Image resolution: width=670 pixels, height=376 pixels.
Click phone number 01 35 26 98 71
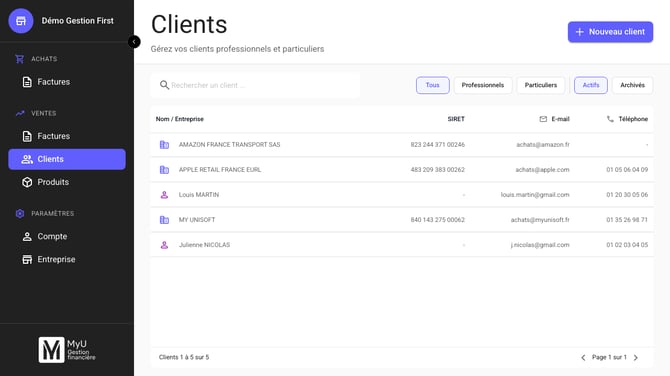pos(627,220)
